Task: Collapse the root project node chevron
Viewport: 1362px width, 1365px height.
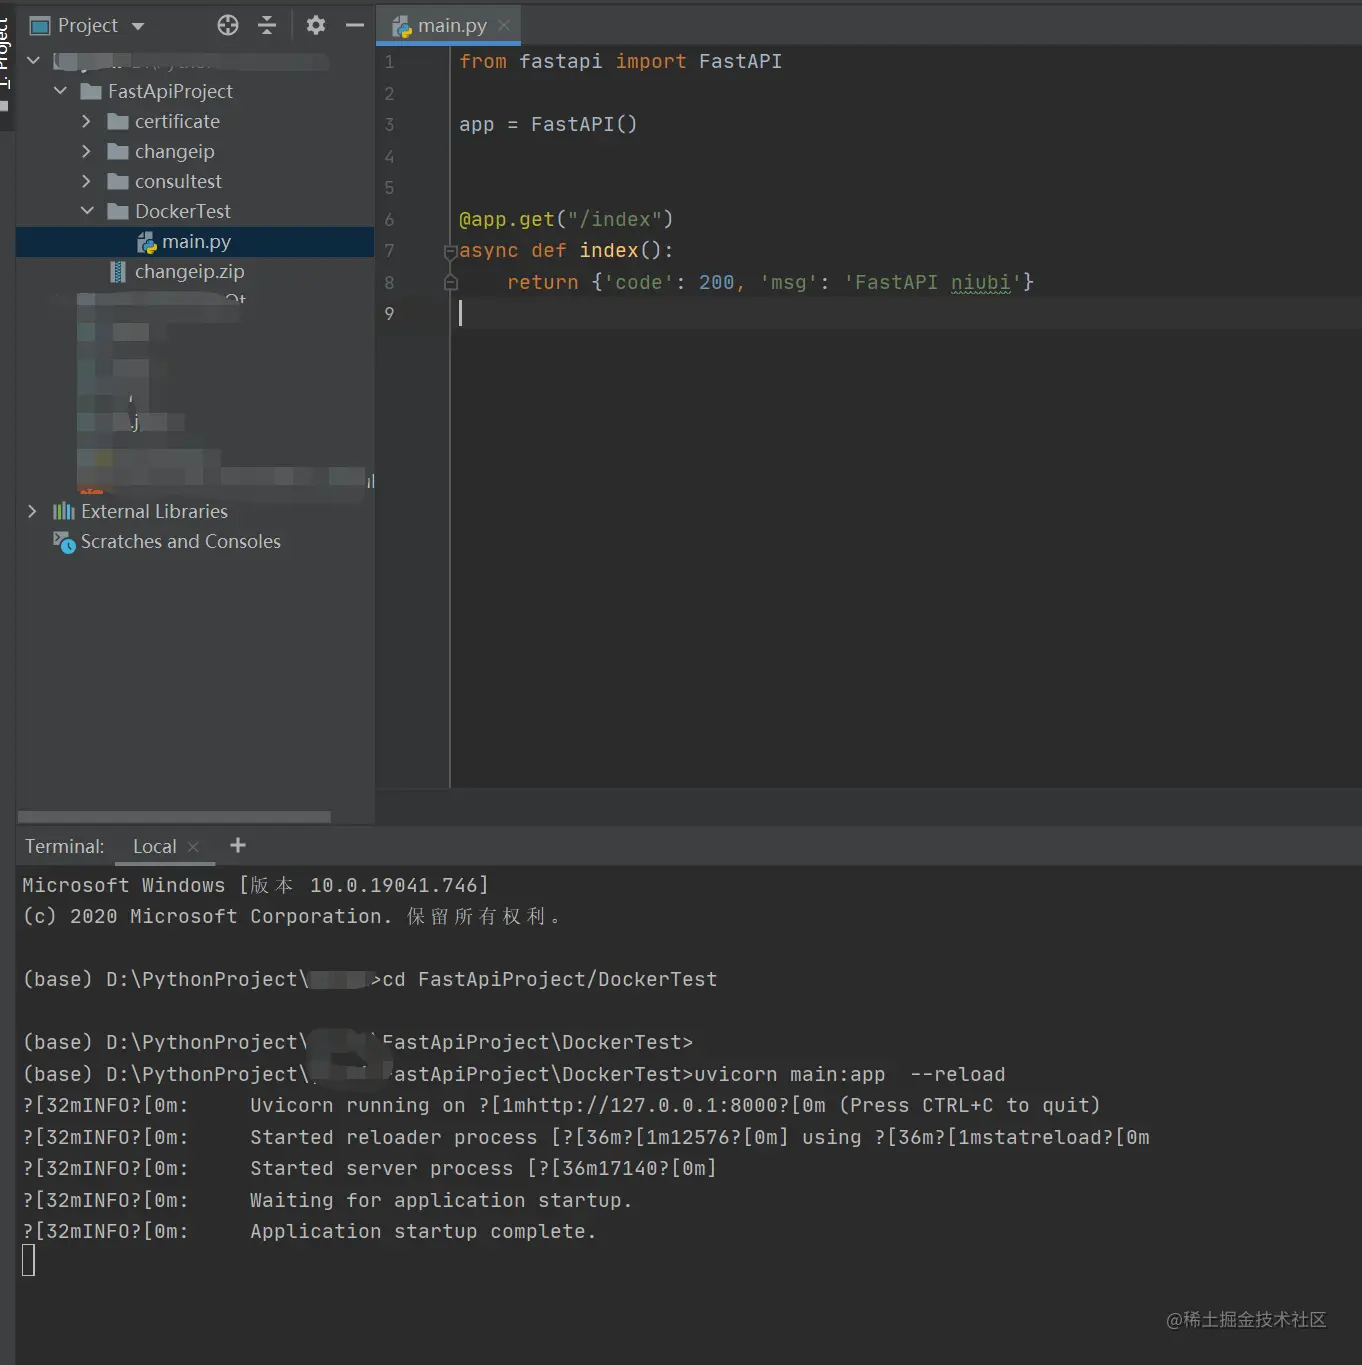Action: click(33, 61)
